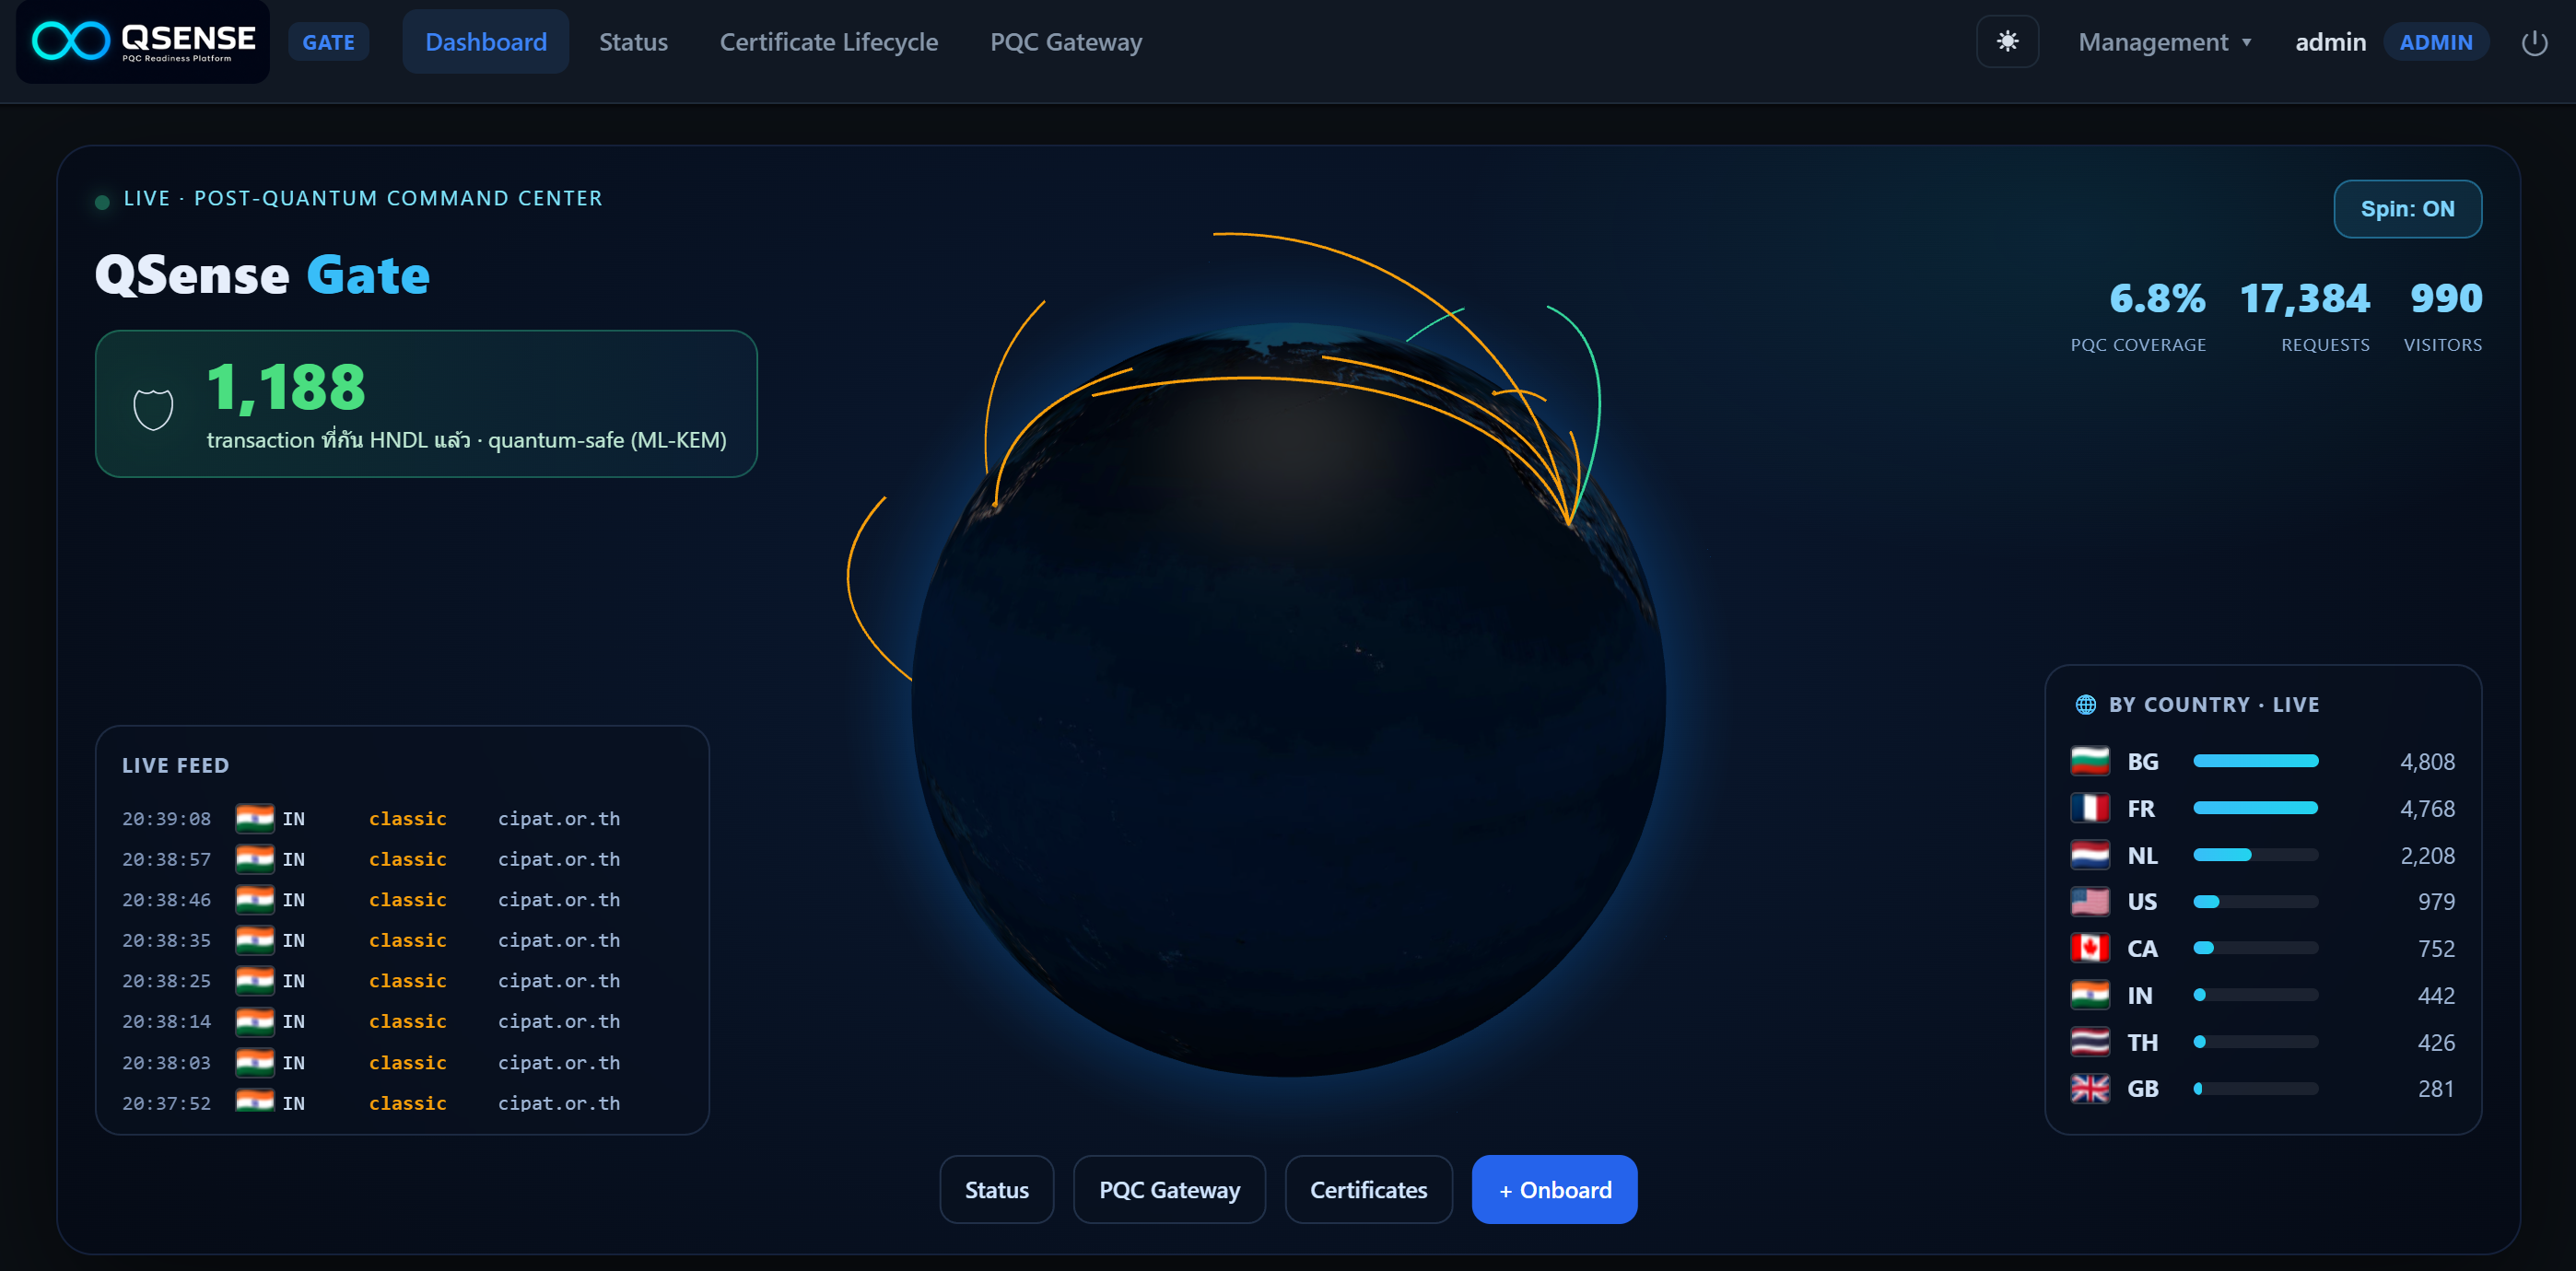Click the NL traffic progress bar
This screenshot has height=1271, width=2576.
point(2255,855)
